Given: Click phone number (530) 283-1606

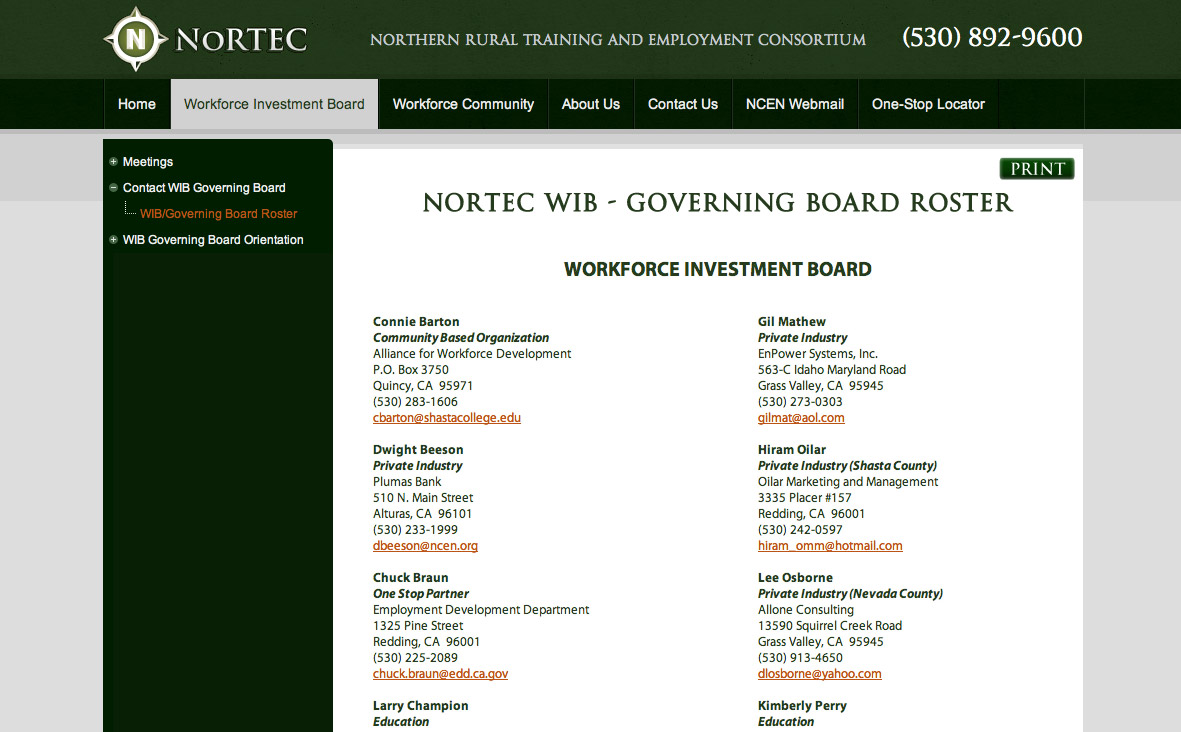Looking at the screenshot, I should pos(415,402).
